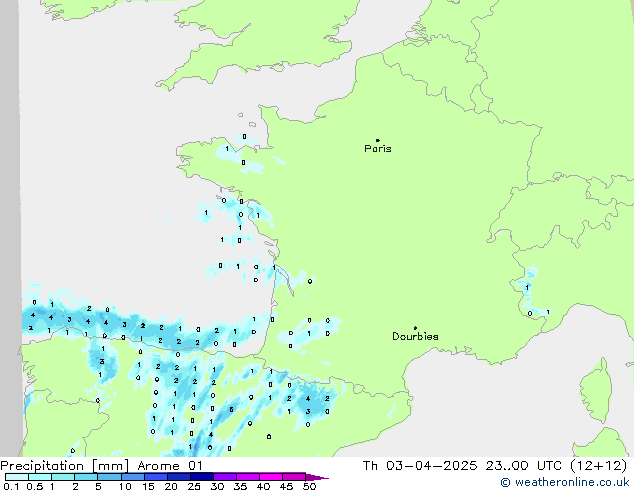
Task: Select the 10–15 mm blue legend swatch
Action: 133,477
